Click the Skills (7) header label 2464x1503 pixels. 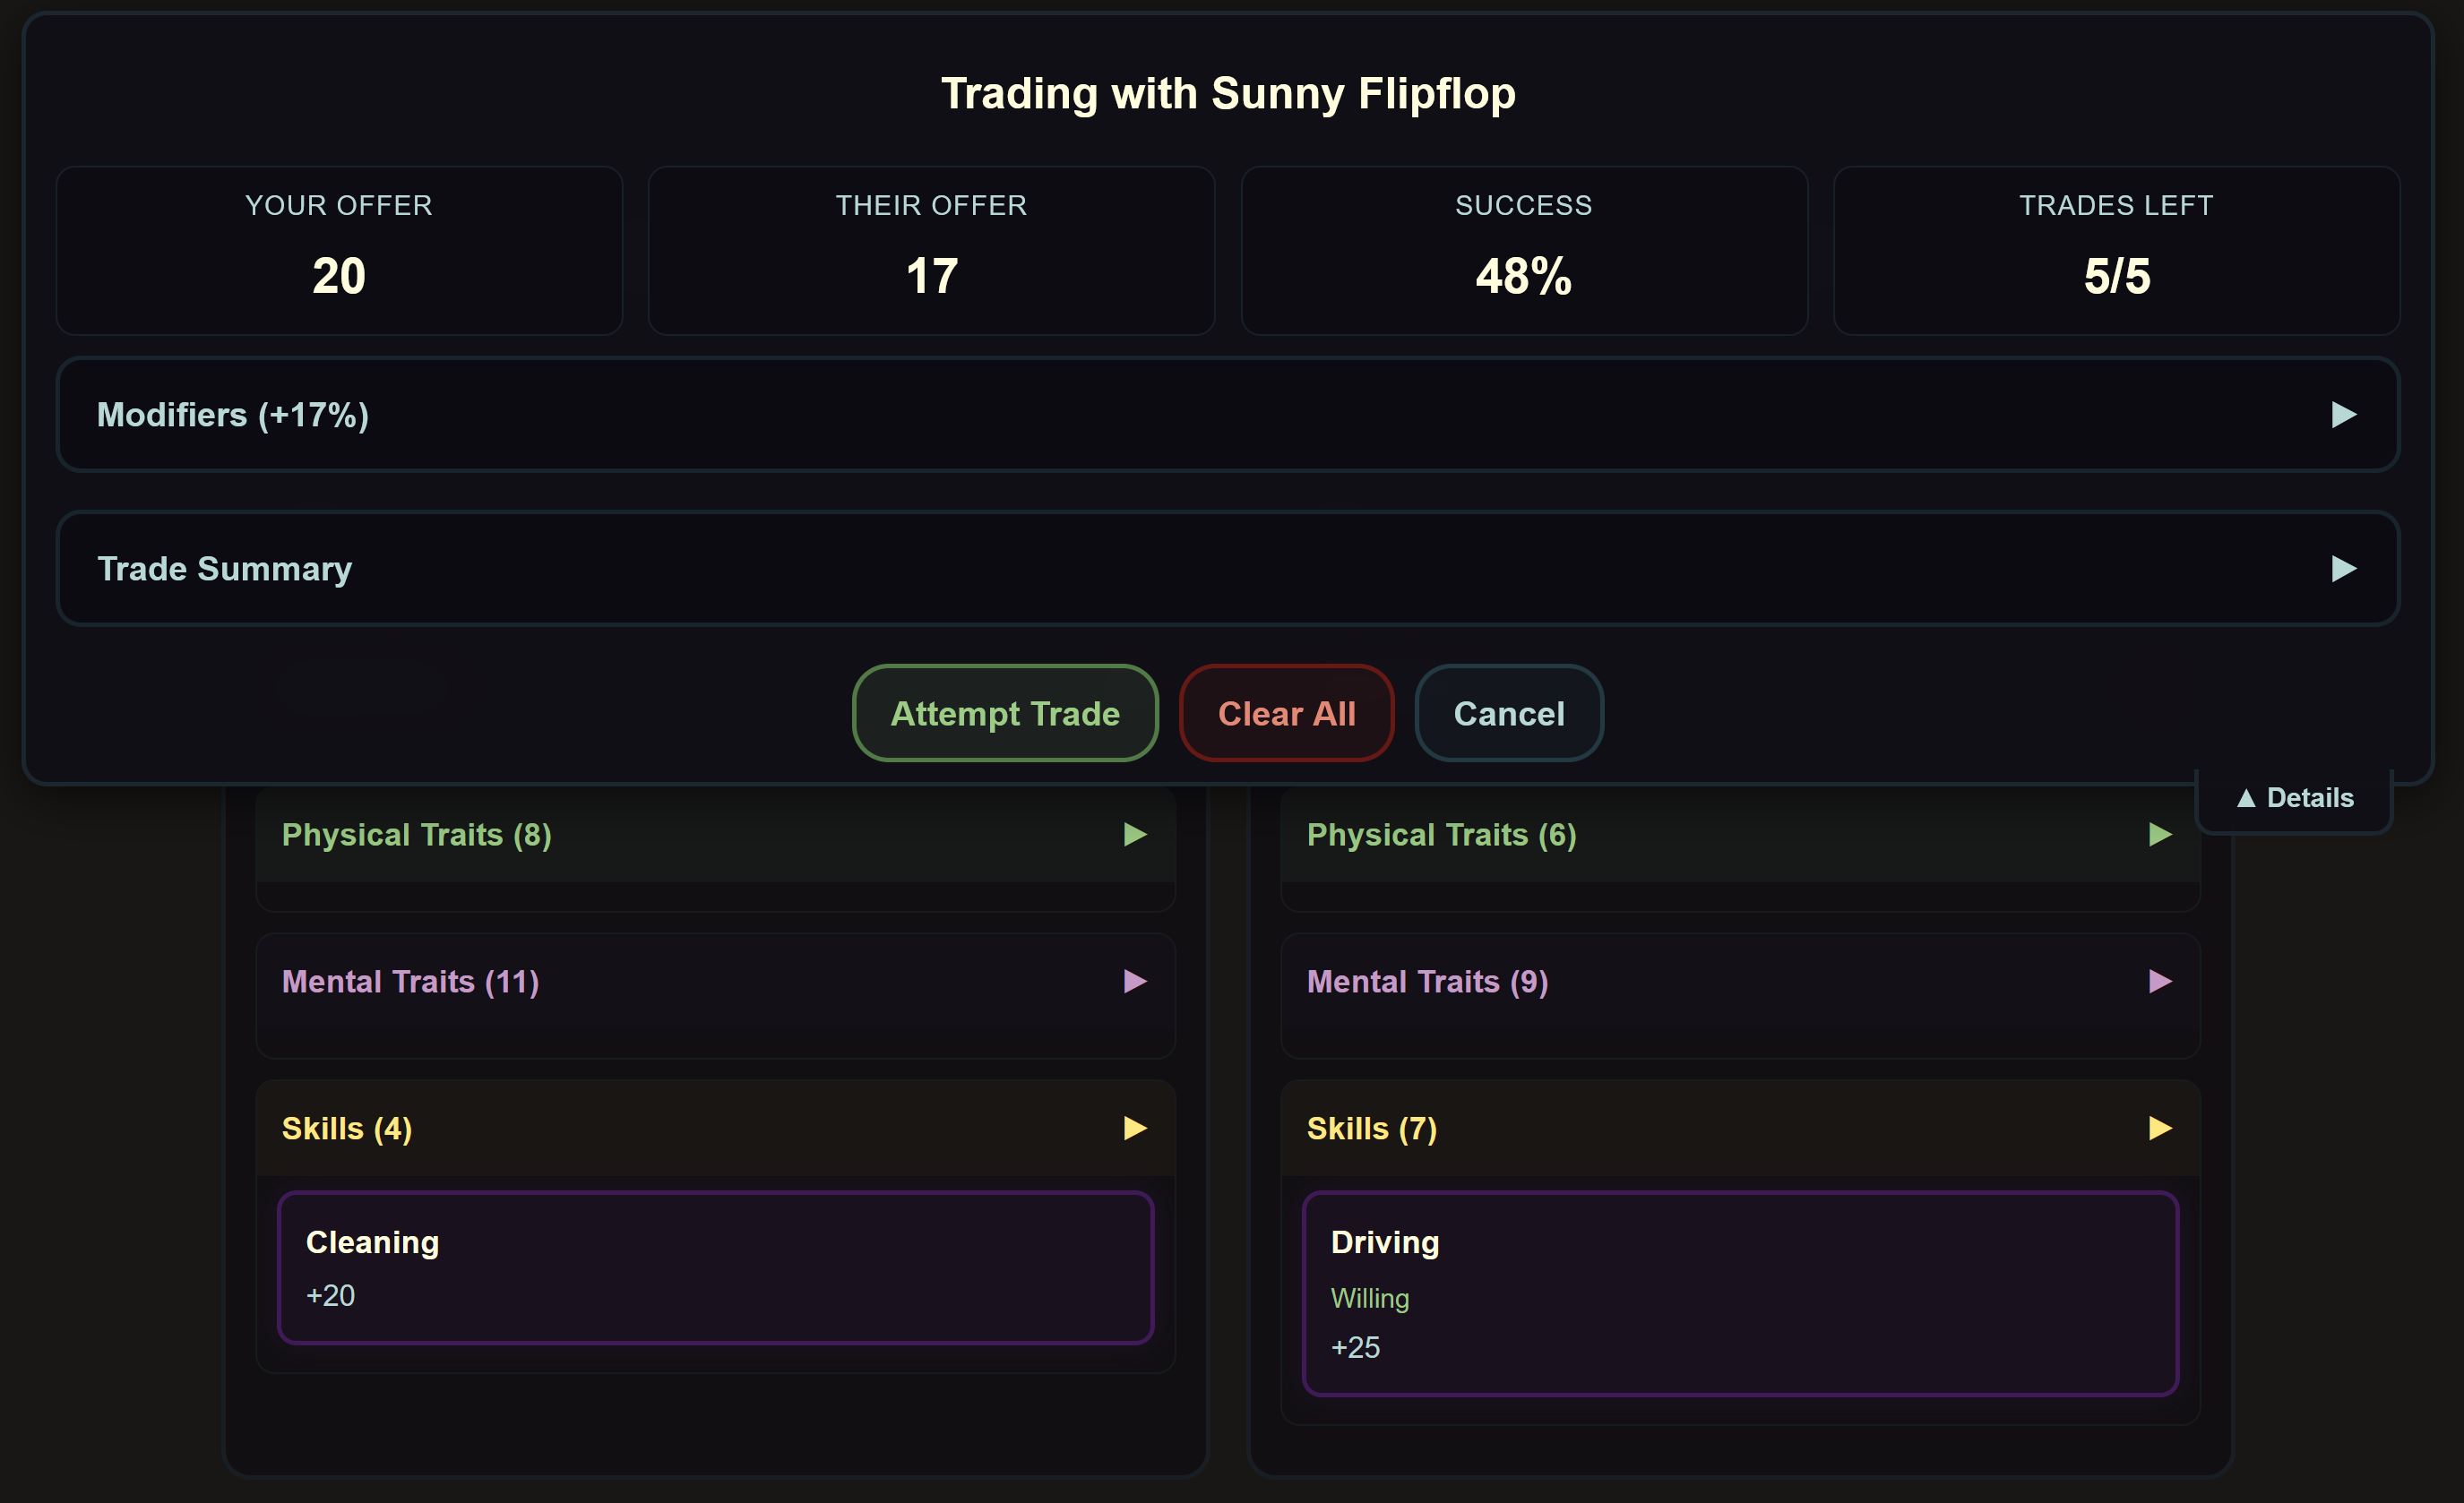[1371, 1128]
